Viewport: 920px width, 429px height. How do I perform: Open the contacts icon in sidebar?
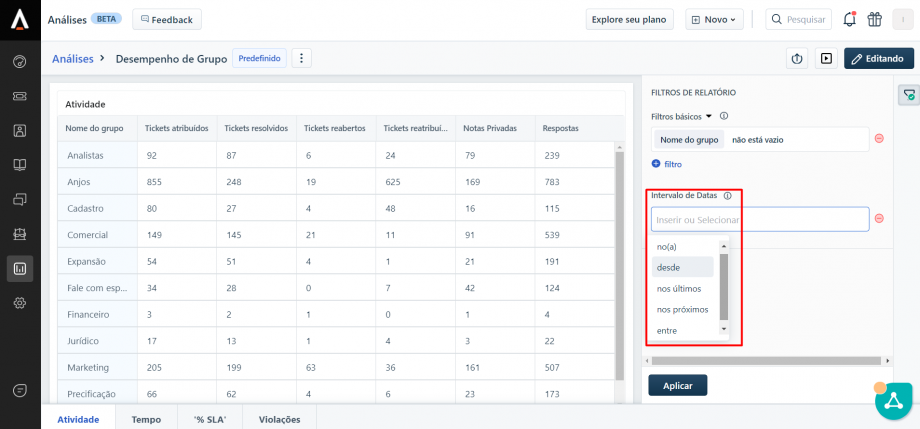pyautogui.click(x=19, y=130)
